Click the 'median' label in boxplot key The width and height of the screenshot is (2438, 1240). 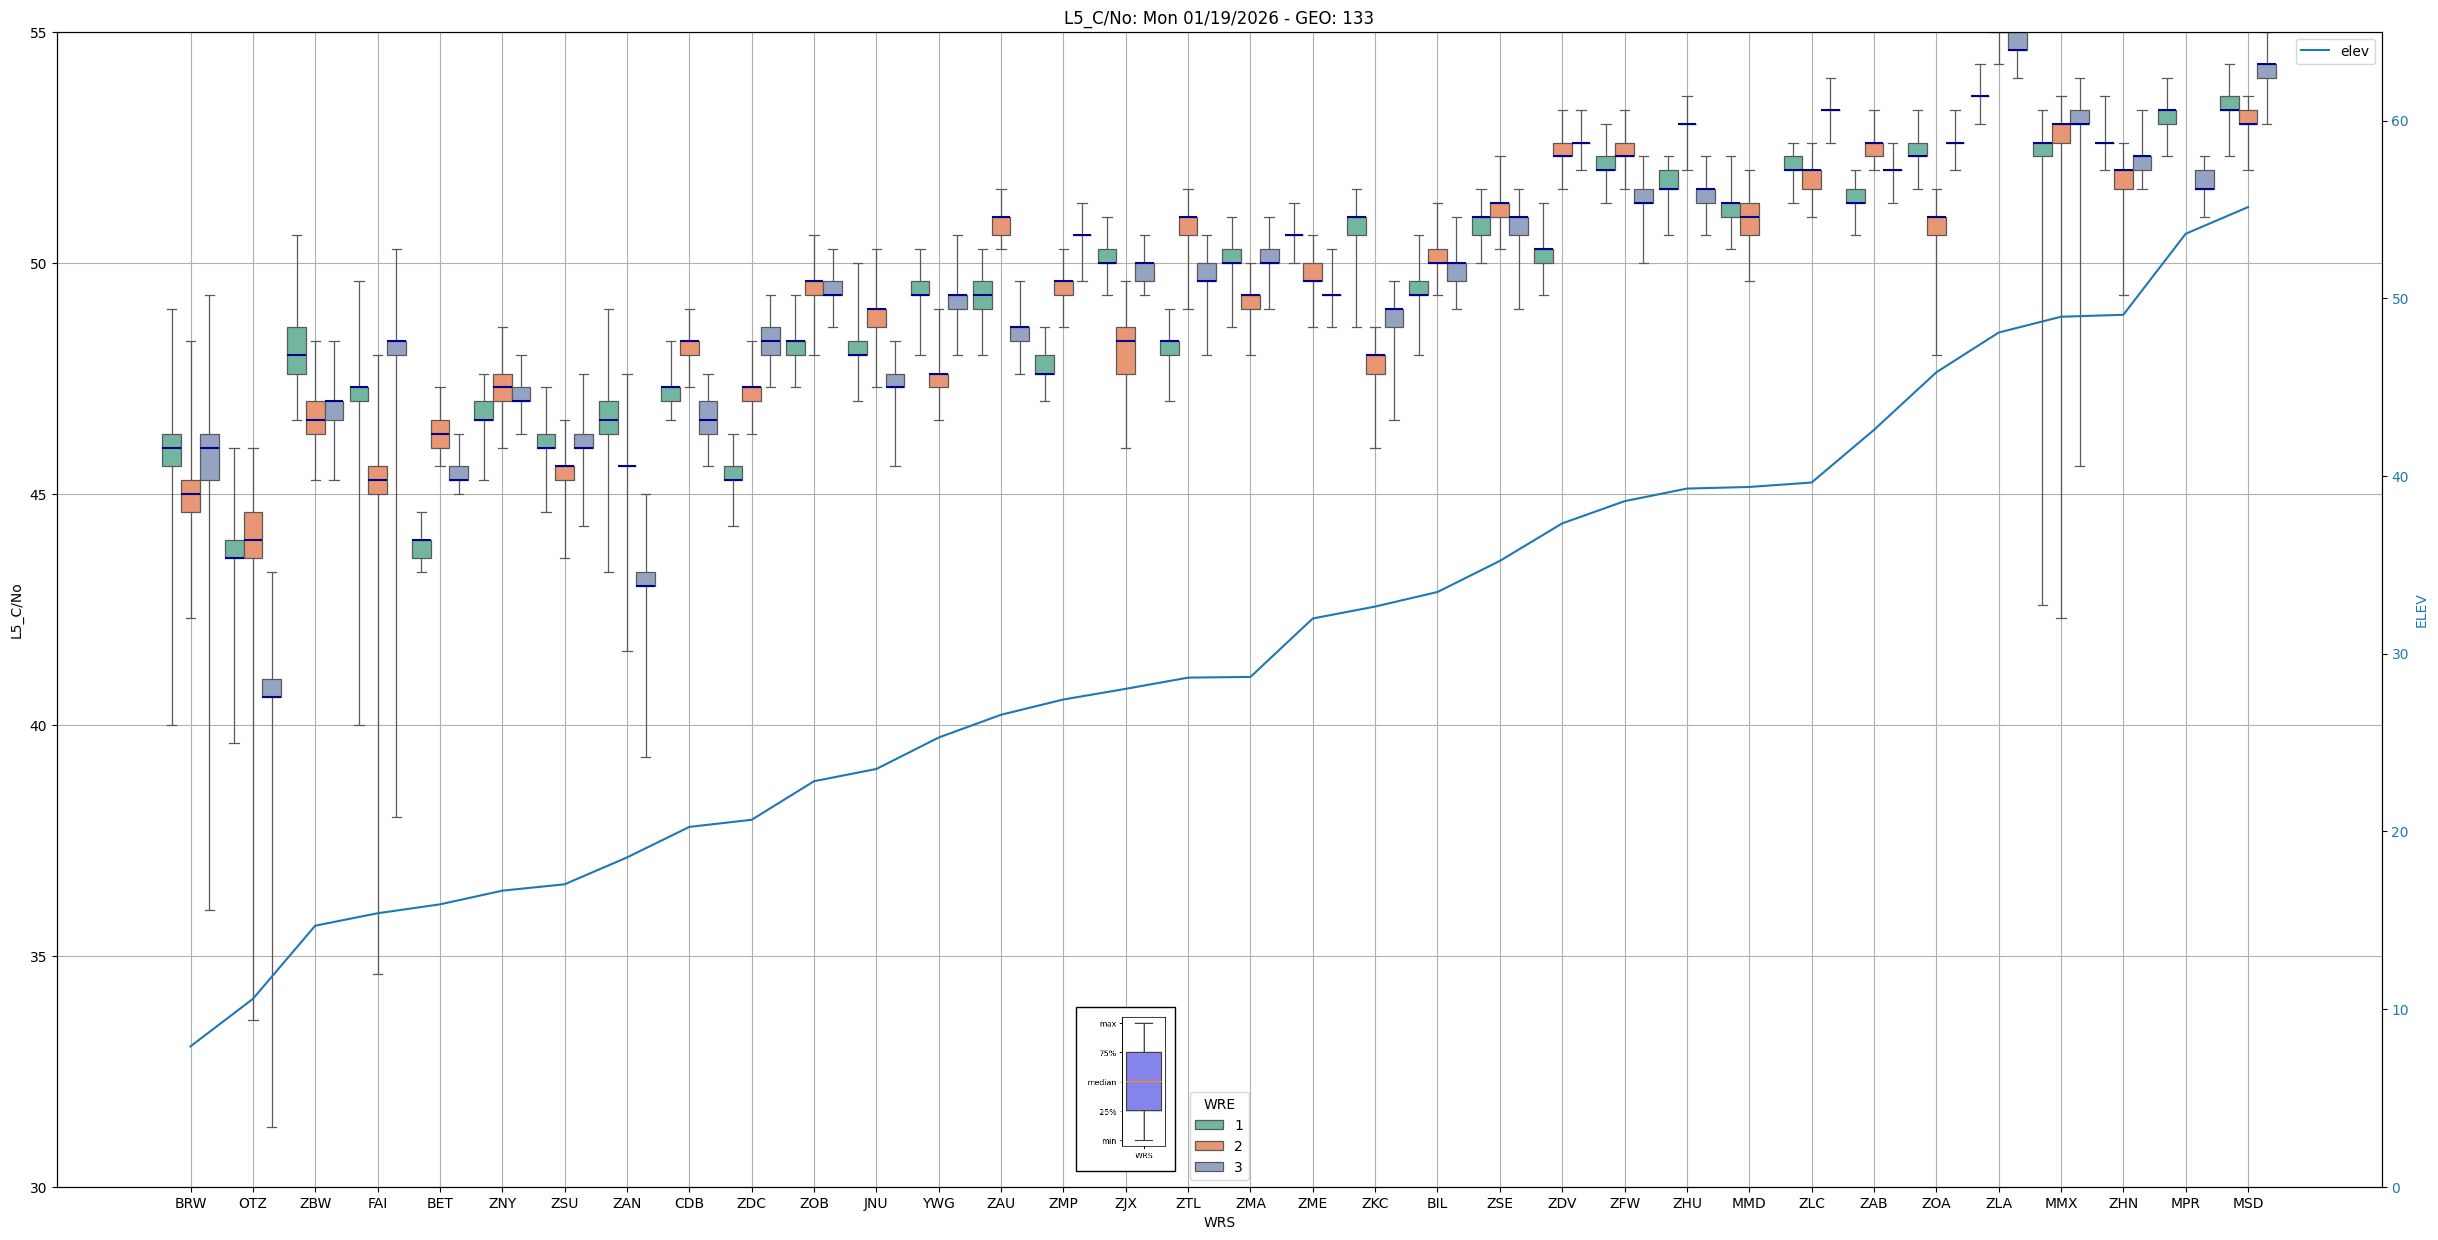[1101, 1082]
